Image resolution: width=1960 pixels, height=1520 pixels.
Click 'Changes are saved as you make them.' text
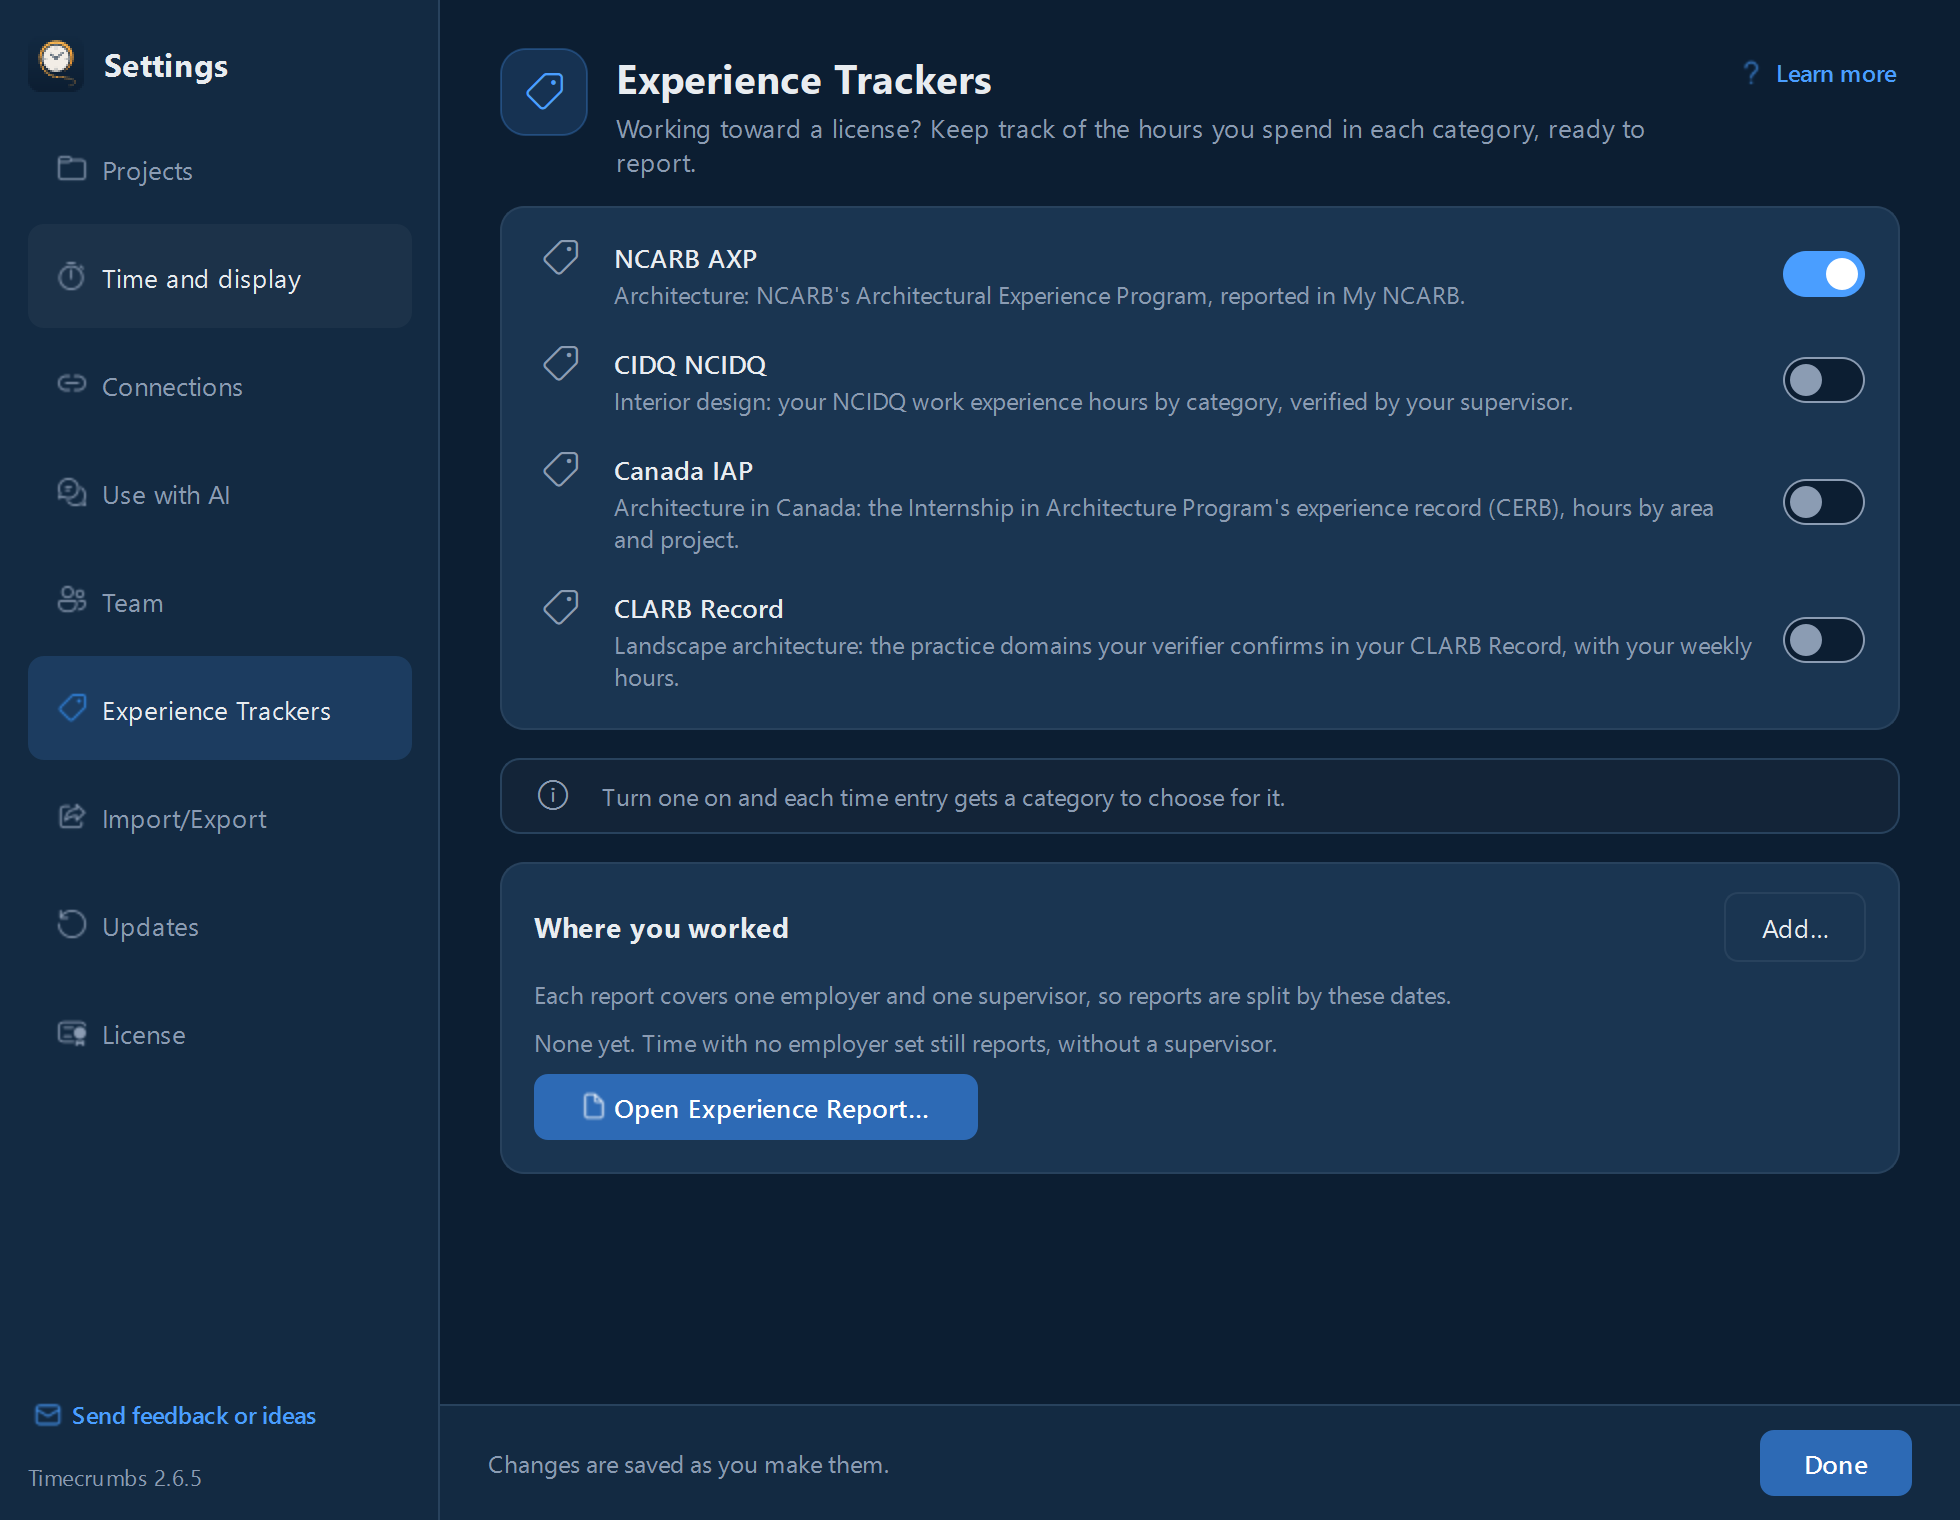tap(688, 1465)
